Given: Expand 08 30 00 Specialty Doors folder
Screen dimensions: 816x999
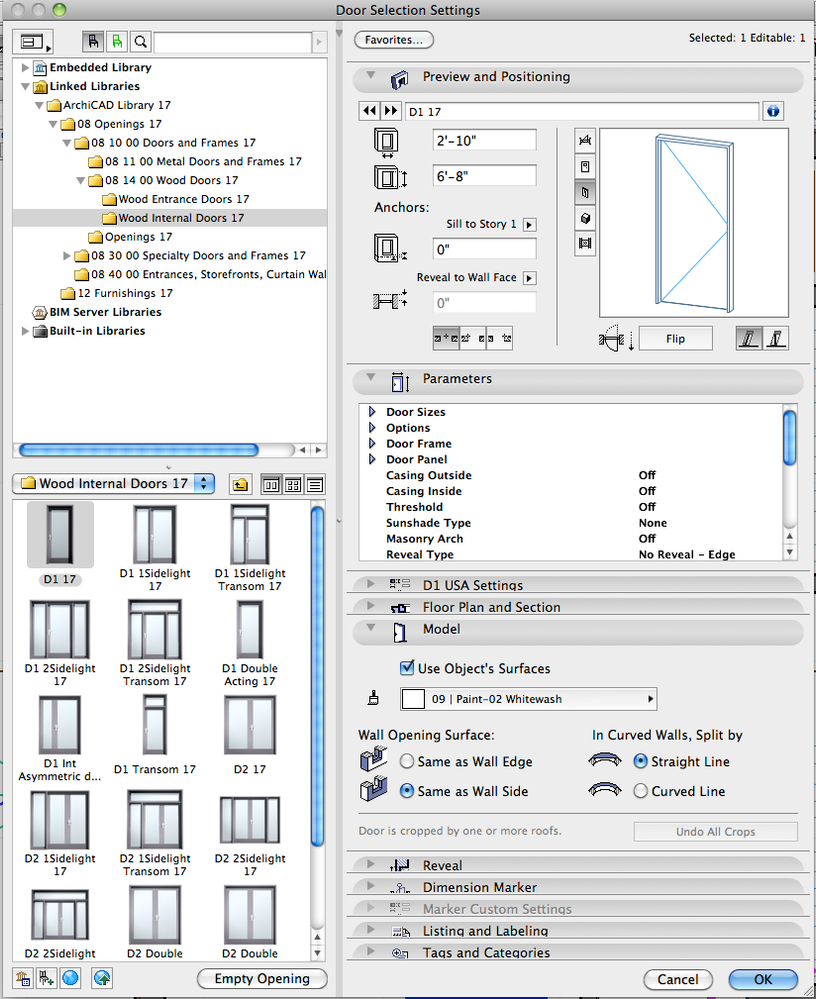Looking at the screenshot, I should 67,255.
